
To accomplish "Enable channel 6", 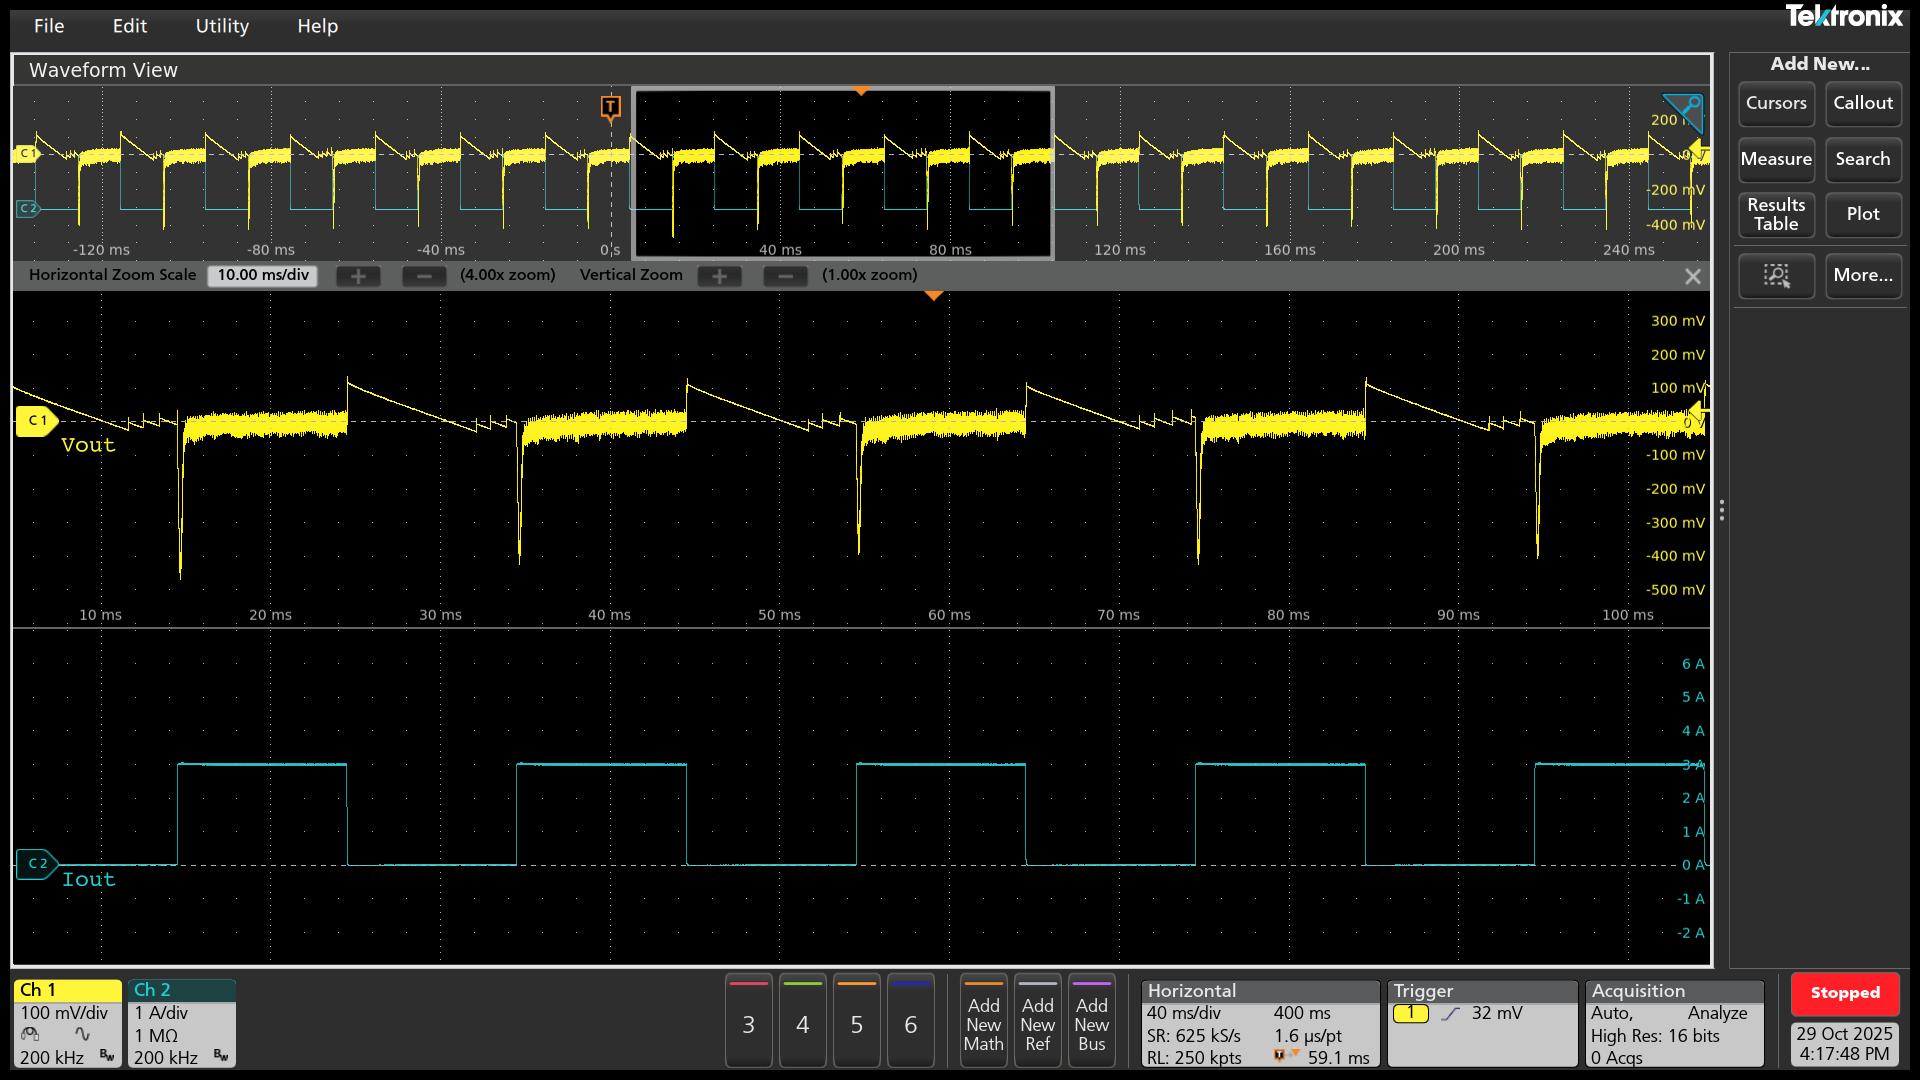I will 910,1022.
